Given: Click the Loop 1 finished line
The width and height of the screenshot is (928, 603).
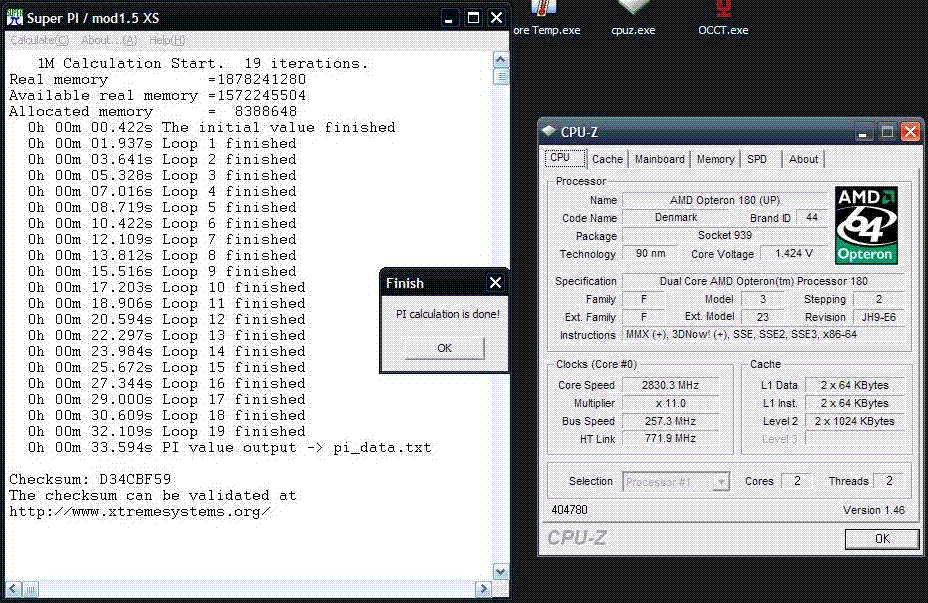Looking at the screenshot, I should coord(162,143).
